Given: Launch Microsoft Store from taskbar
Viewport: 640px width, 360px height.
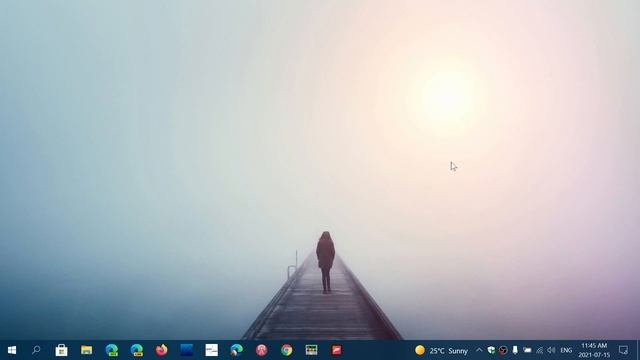Looking at the screenshot, I should [x=61, y=350].
